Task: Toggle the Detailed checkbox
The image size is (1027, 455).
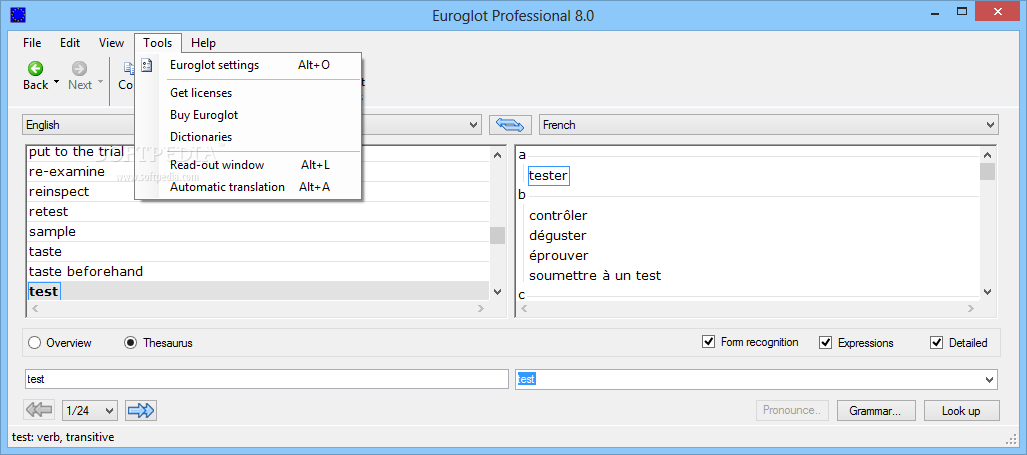Action: click(937, 342)
